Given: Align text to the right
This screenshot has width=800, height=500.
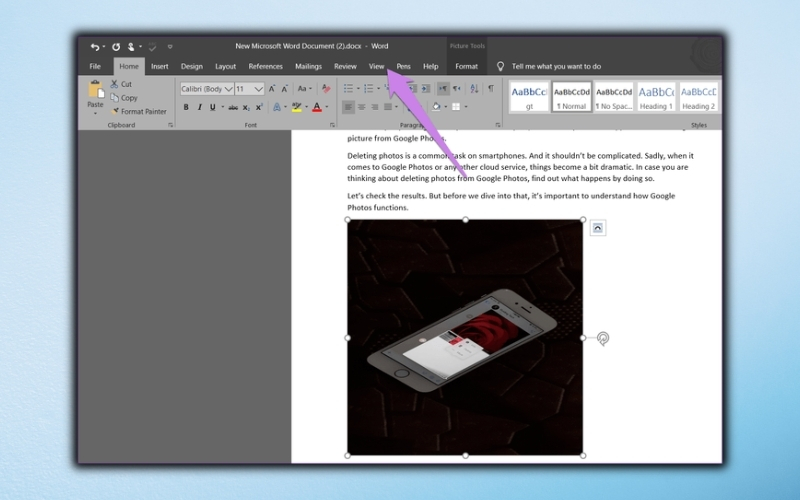Looking at the screenshot, I should [x=374, y=107].
